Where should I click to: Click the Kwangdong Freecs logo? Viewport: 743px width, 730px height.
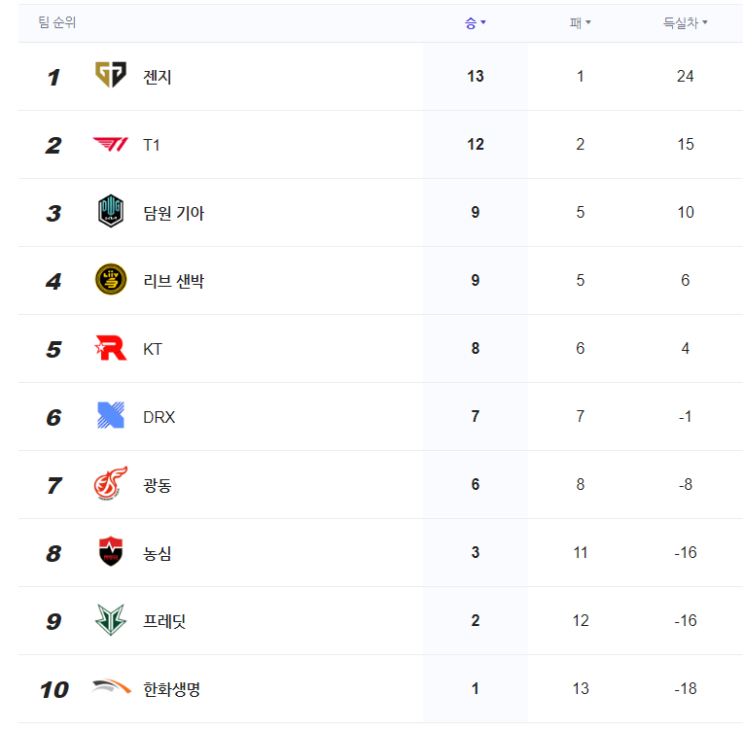(111, 484)
